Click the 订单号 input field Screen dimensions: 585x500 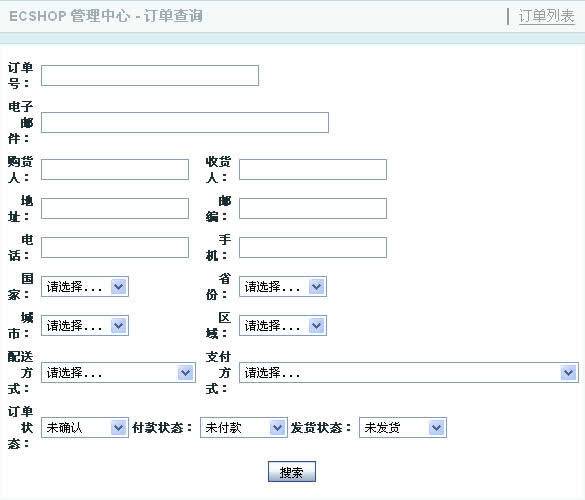pos(150,75)
